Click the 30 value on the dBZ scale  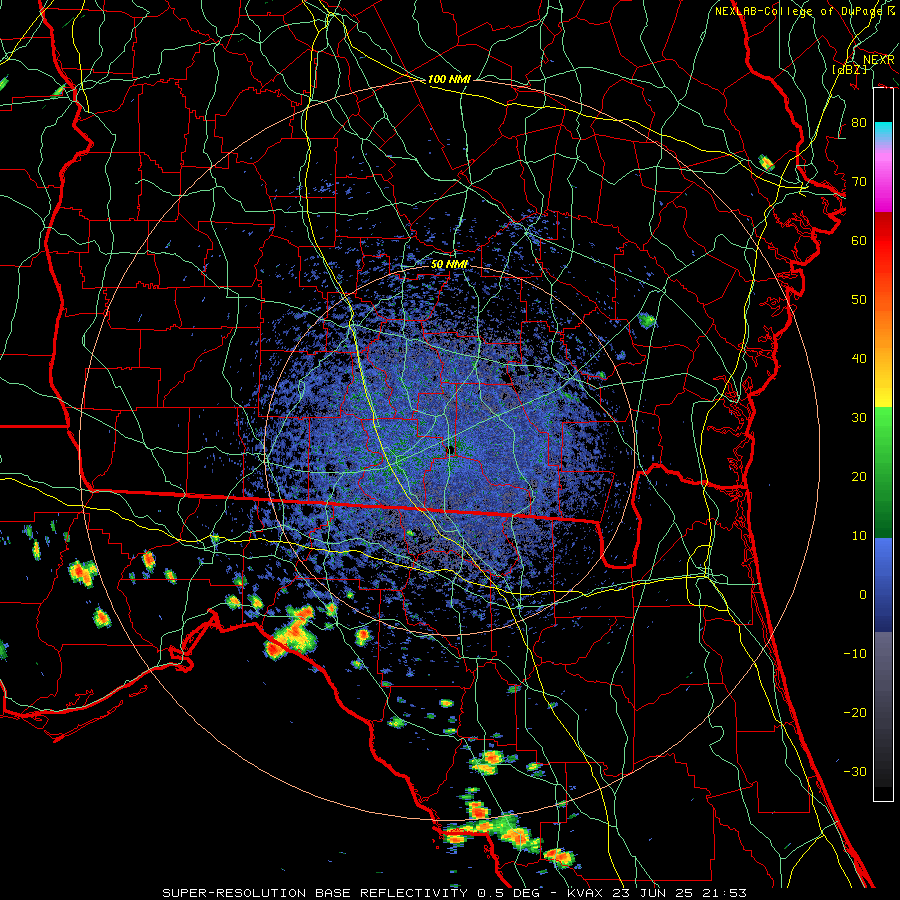859,418
